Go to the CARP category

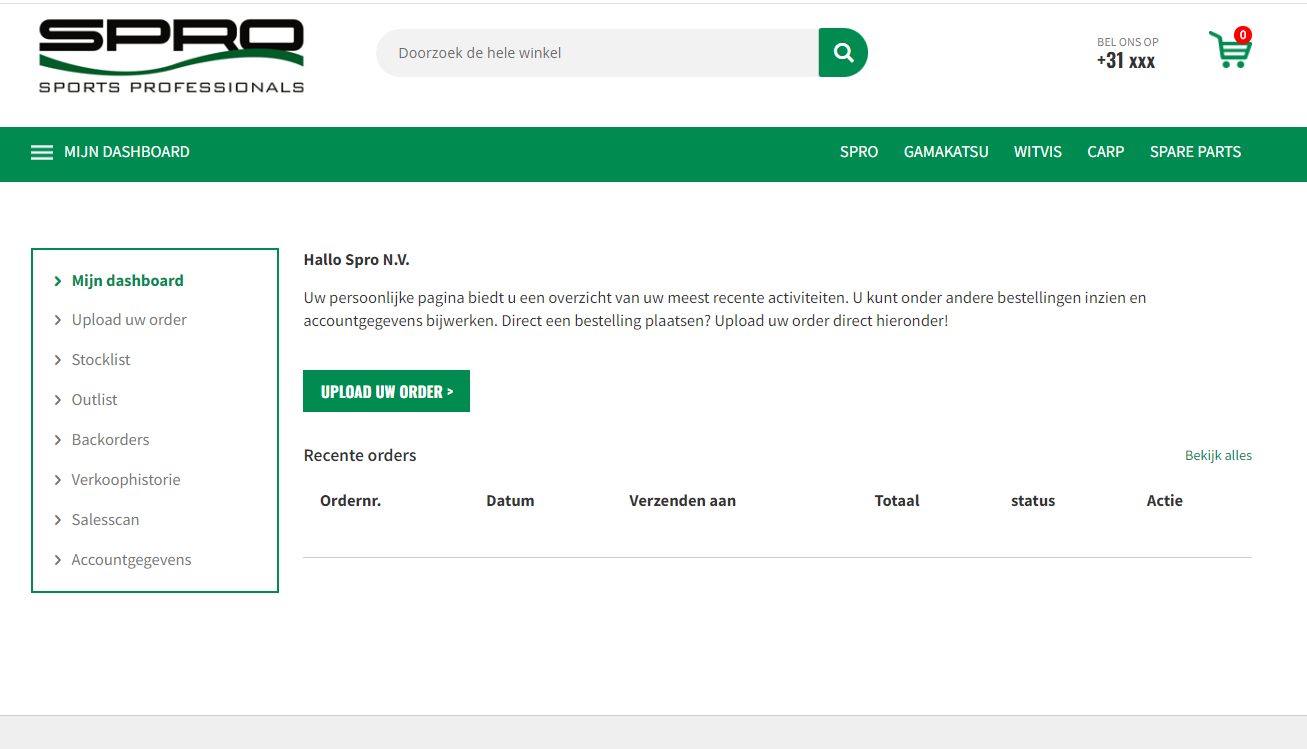pos(1105,152)
